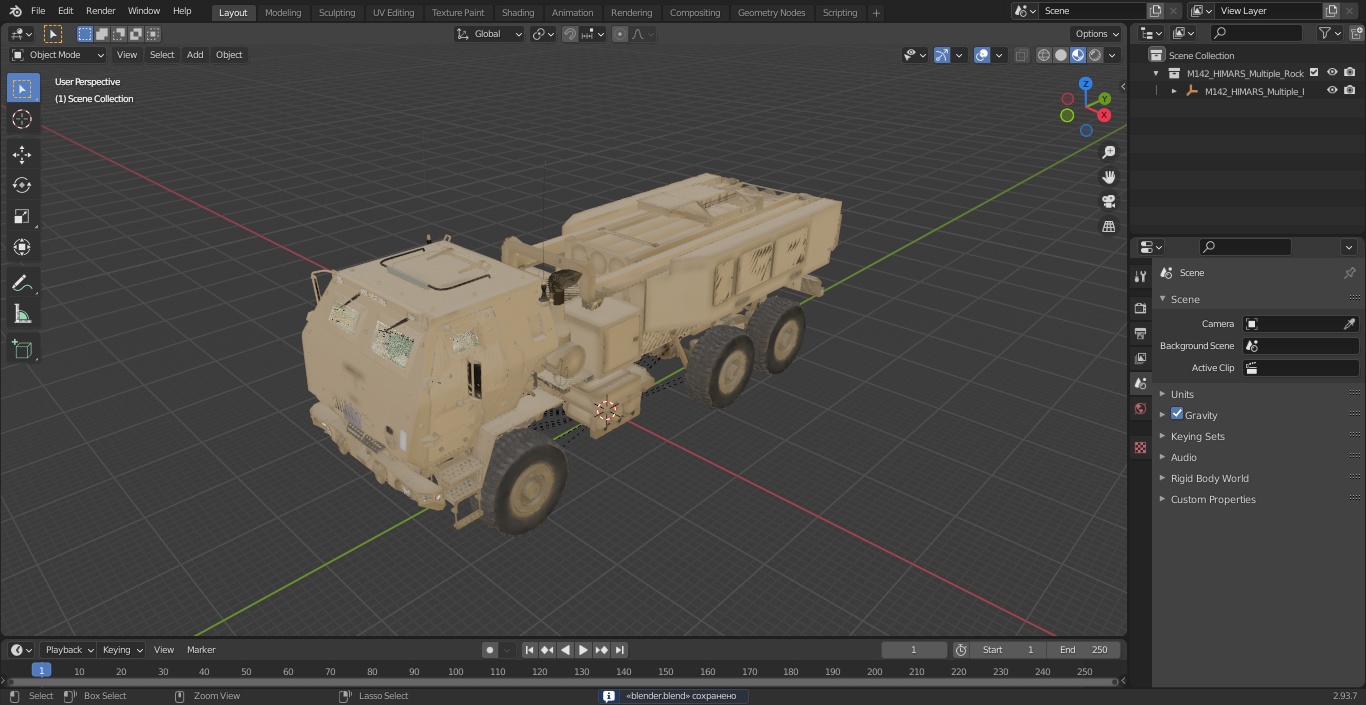Click the Blender logo menu icon
Screen dimensions: 1366x705
(x=15, y=11)
